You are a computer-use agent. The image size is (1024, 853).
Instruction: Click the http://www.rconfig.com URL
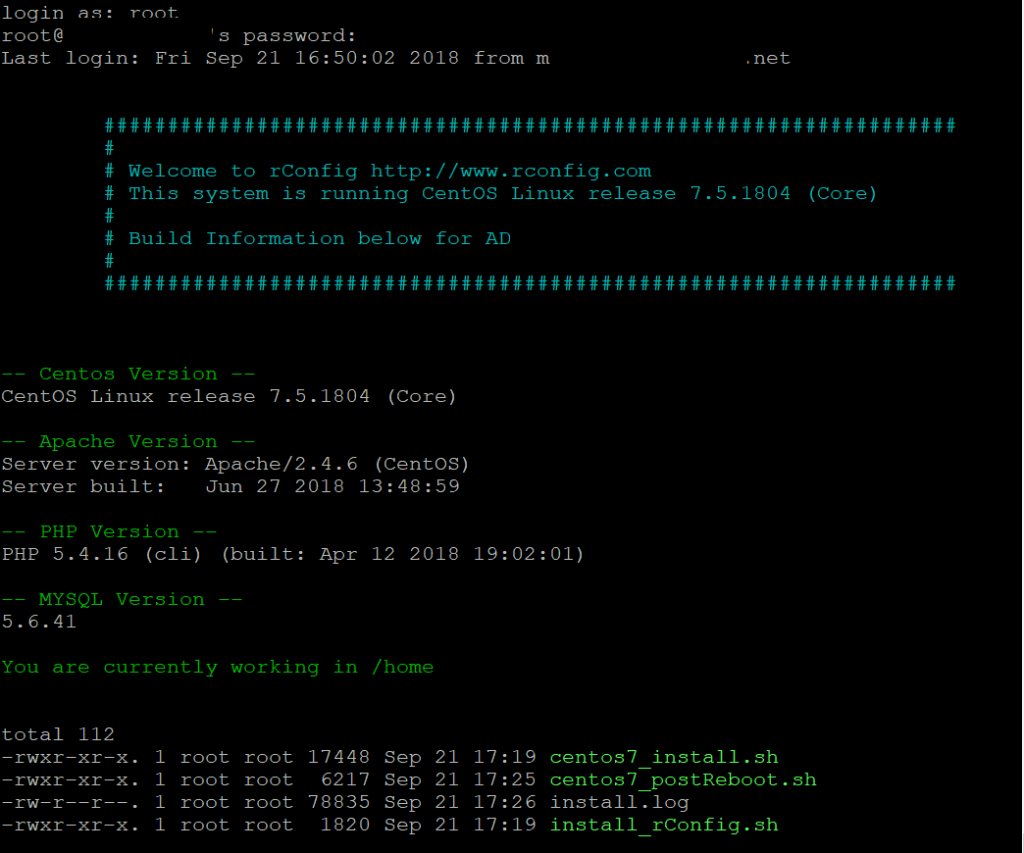[x=510, y=171]
